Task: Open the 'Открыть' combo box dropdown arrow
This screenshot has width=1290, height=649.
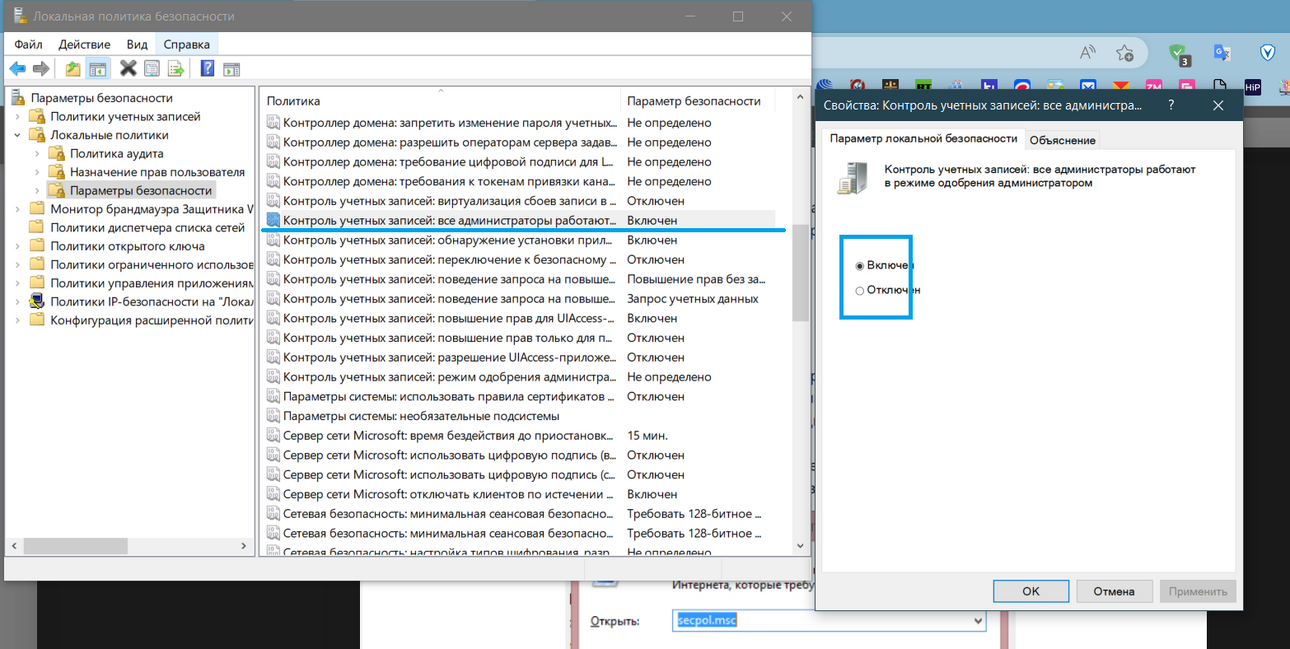Action: pos(977,621)
